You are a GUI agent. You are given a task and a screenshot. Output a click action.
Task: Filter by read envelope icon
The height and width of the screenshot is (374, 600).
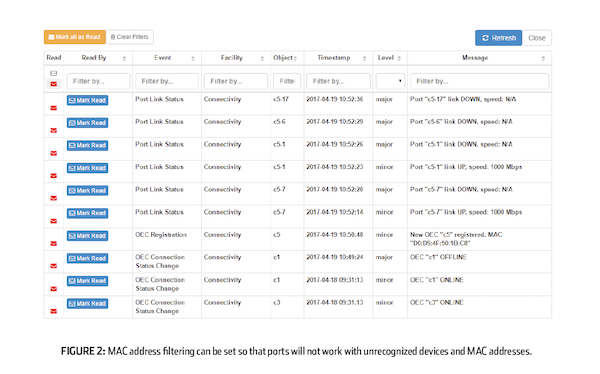[x=54, y=73]
